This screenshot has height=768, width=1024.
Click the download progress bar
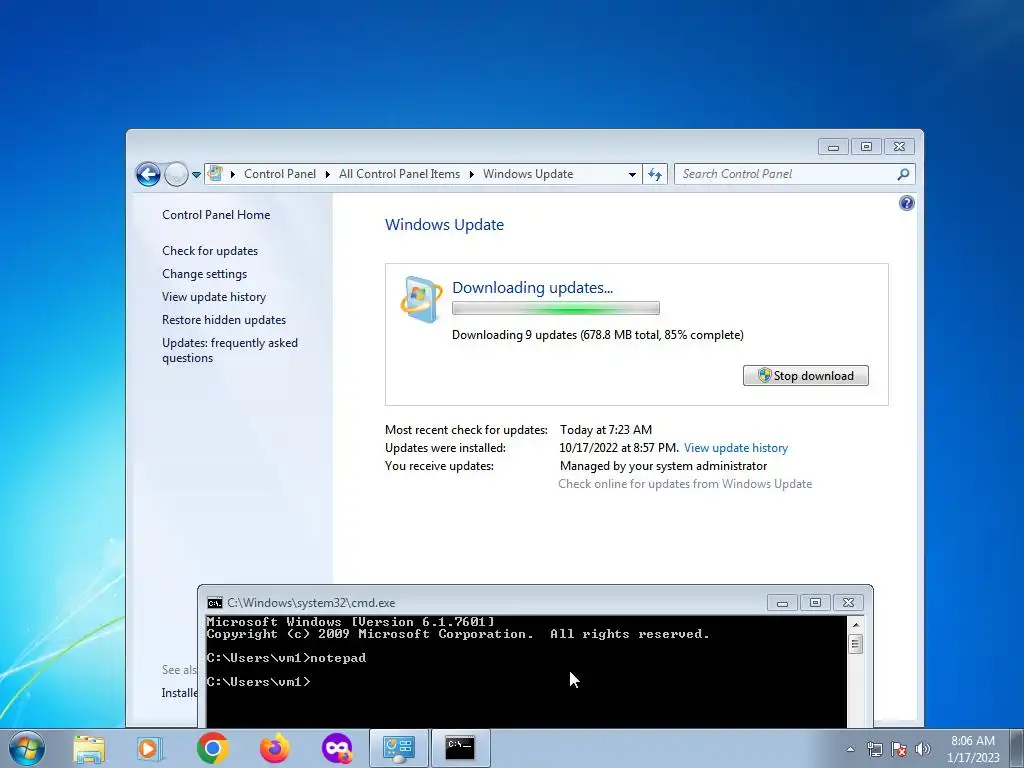[556, 308]
